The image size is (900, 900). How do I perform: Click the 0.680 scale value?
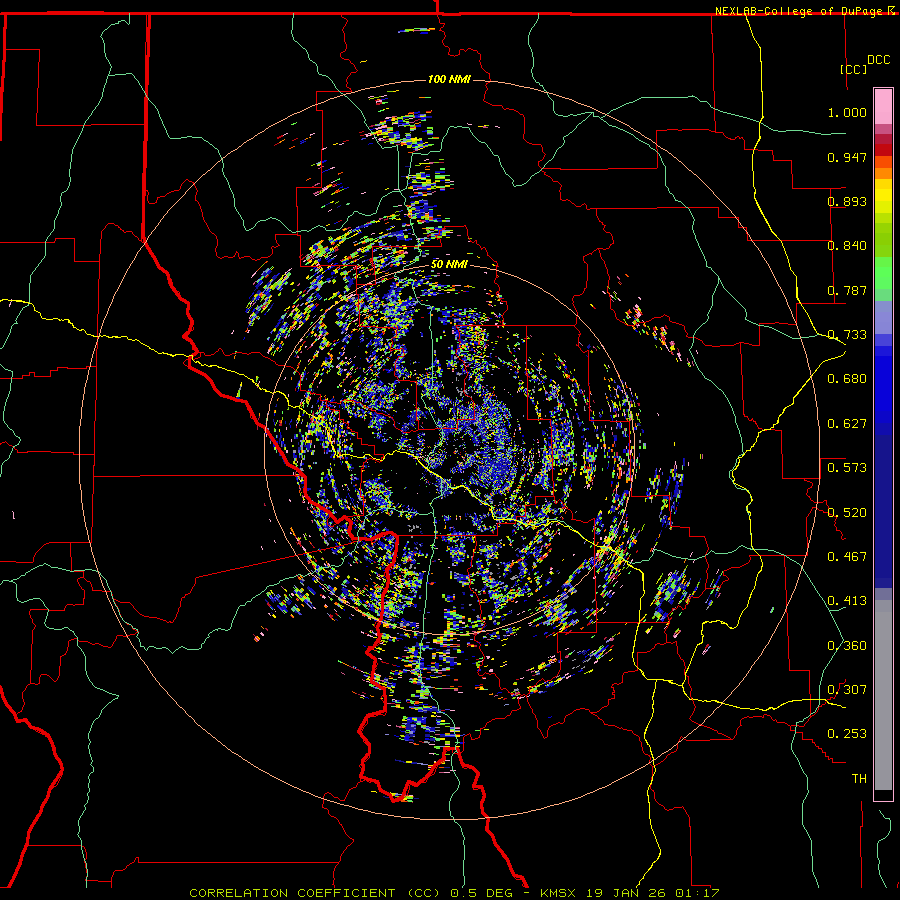point(847,379)
